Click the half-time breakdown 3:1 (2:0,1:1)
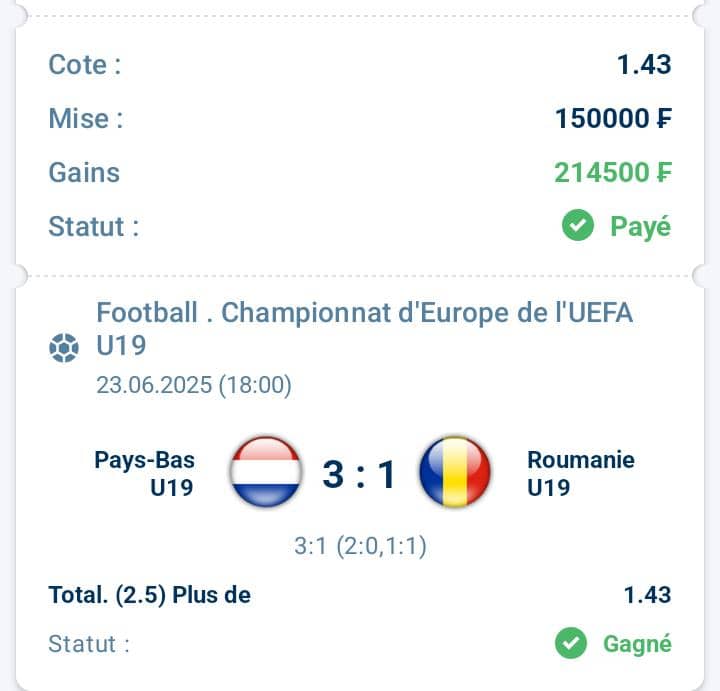Viewport: 720px width, 691px height. 360,546
